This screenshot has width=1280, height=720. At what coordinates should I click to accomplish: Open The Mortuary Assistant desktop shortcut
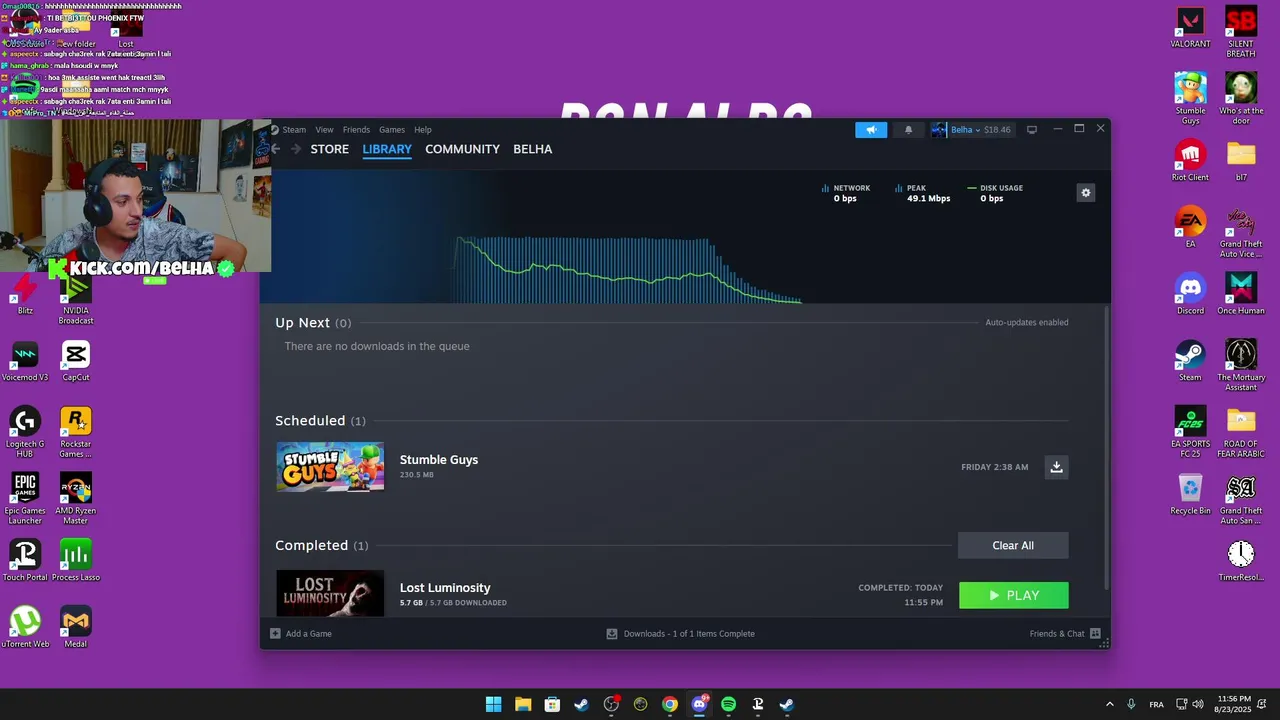tap(1241, 366)
